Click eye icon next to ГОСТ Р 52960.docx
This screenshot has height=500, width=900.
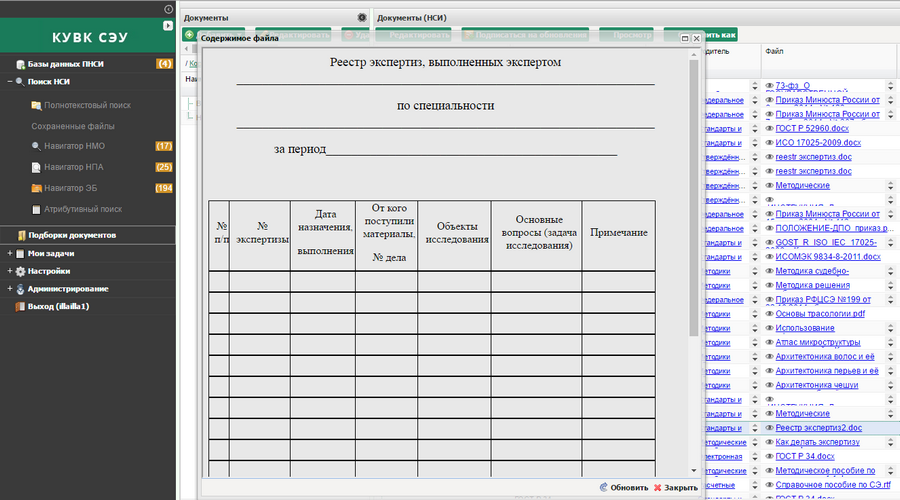769,129
